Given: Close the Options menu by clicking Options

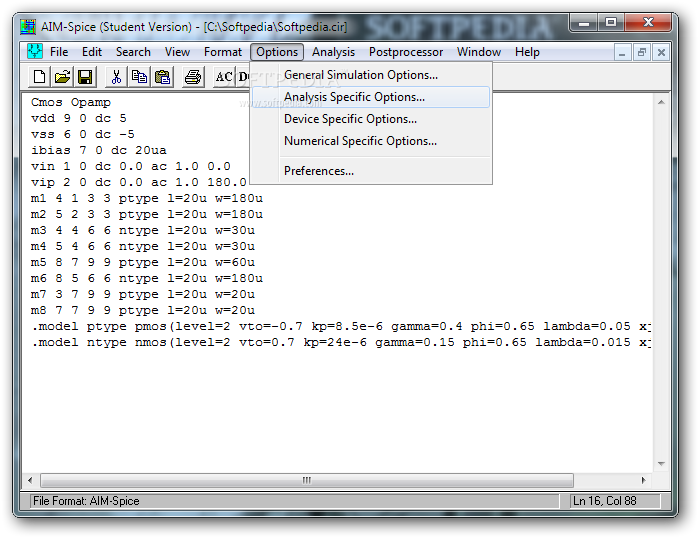Looking at the screenshot, I should tap(277, 52).
